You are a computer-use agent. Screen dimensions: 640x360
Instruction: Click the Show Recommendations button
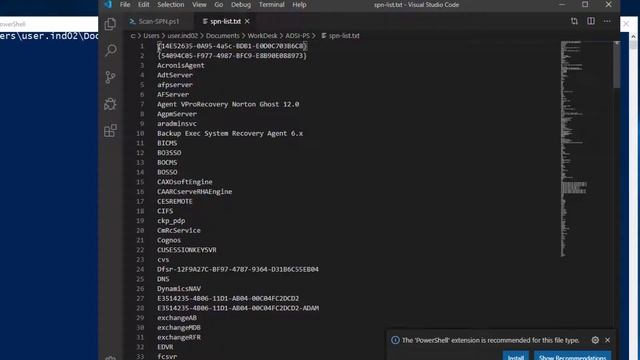pyautogui.click(x=573, y=357)
